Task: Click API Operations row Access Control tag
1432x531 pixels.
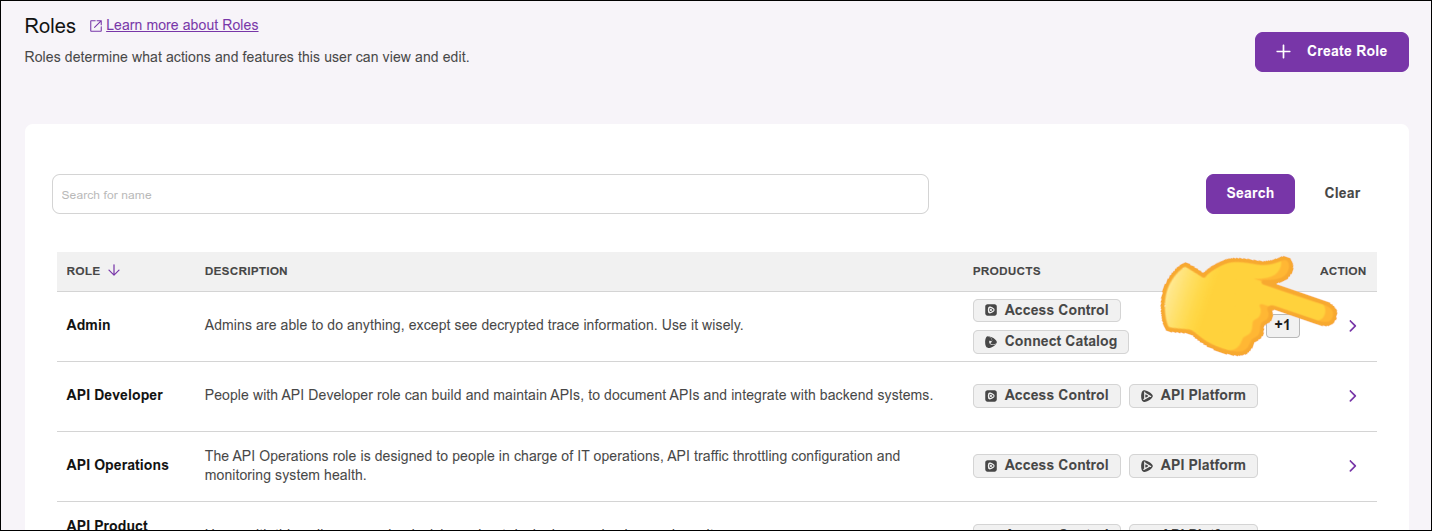Action: coord(1046,465)
